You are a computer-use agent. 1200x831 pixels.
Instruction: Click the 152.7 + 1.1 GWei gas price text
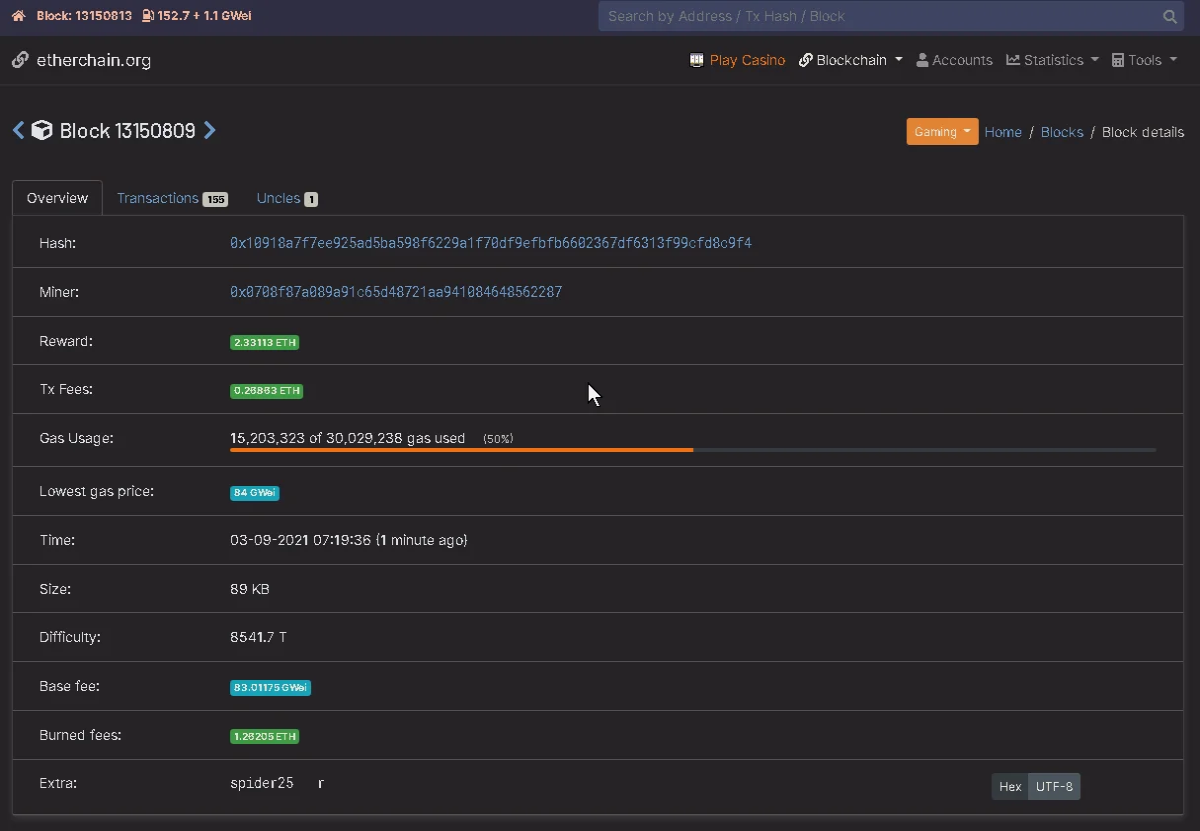[204, 16]
